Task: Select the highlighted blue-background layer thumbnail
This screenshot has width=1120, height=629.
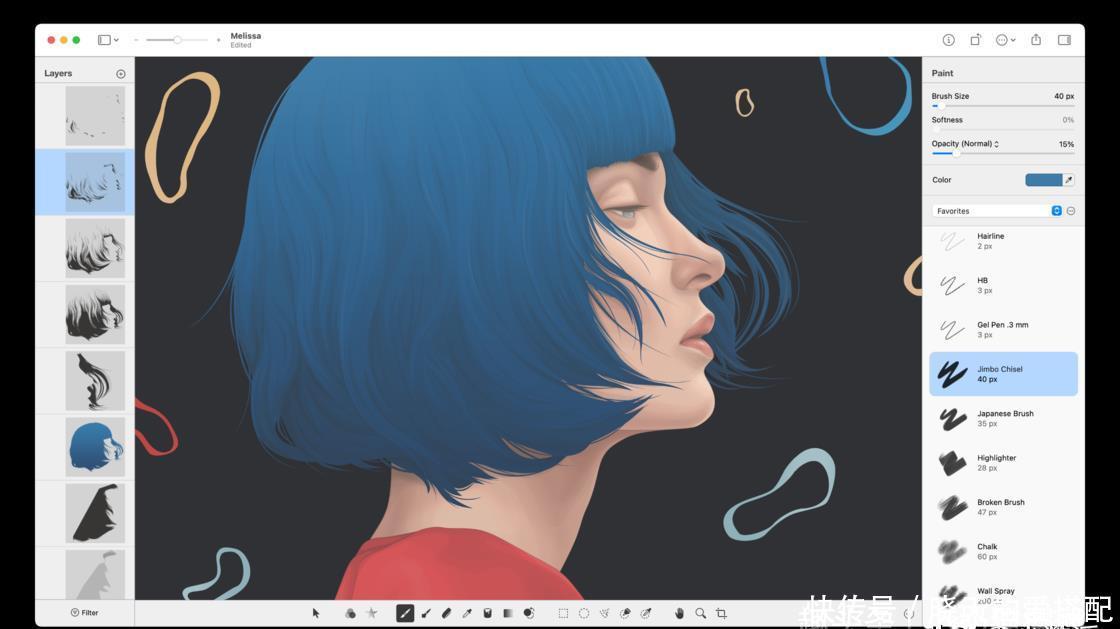Action: coord(95,182)
